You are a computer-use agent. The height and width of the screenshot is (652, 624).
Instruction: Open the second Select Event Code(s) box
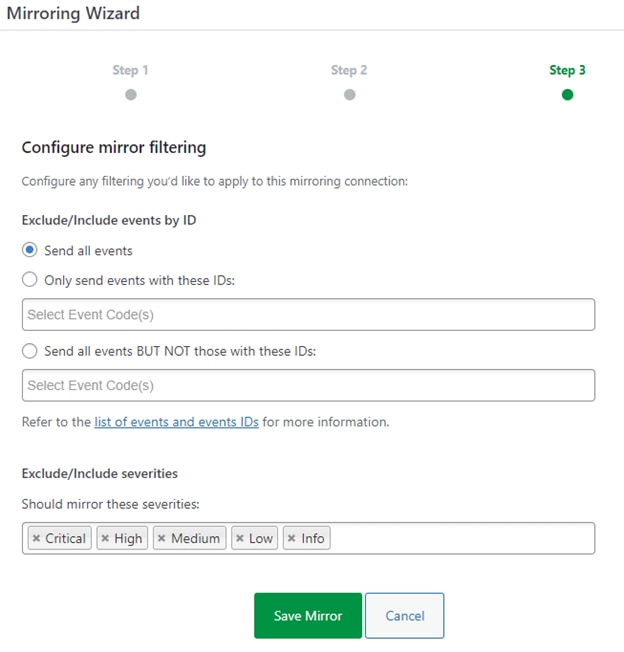308,385
